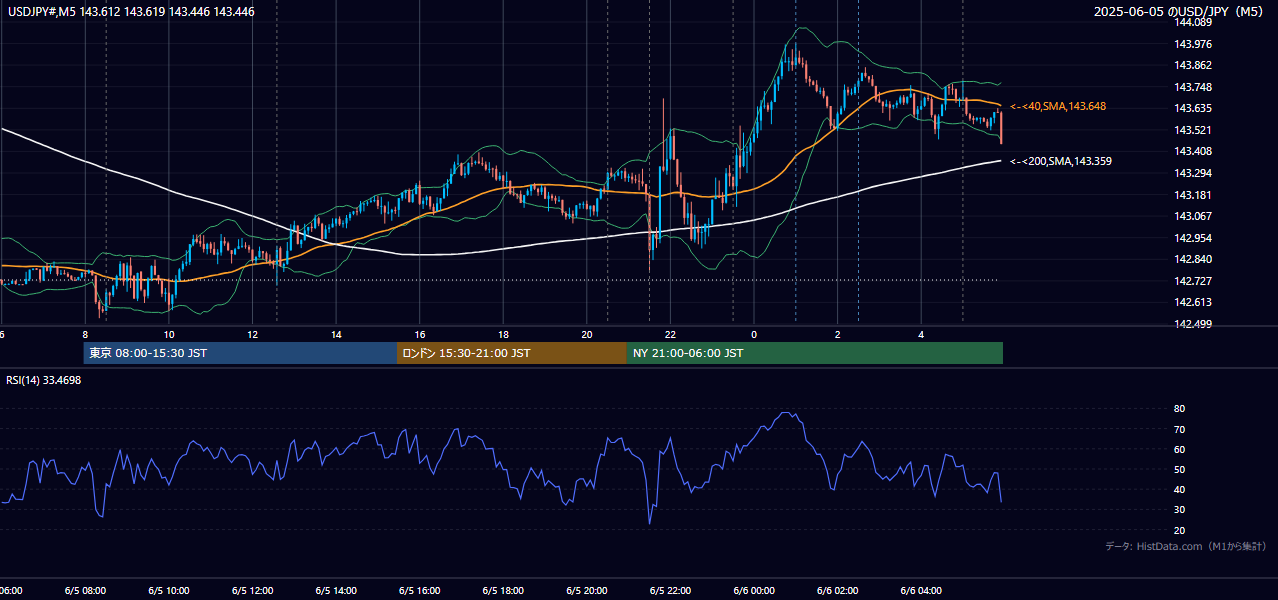
Task: Click the hour 22 label under the price chart
Action: point(670,334)
